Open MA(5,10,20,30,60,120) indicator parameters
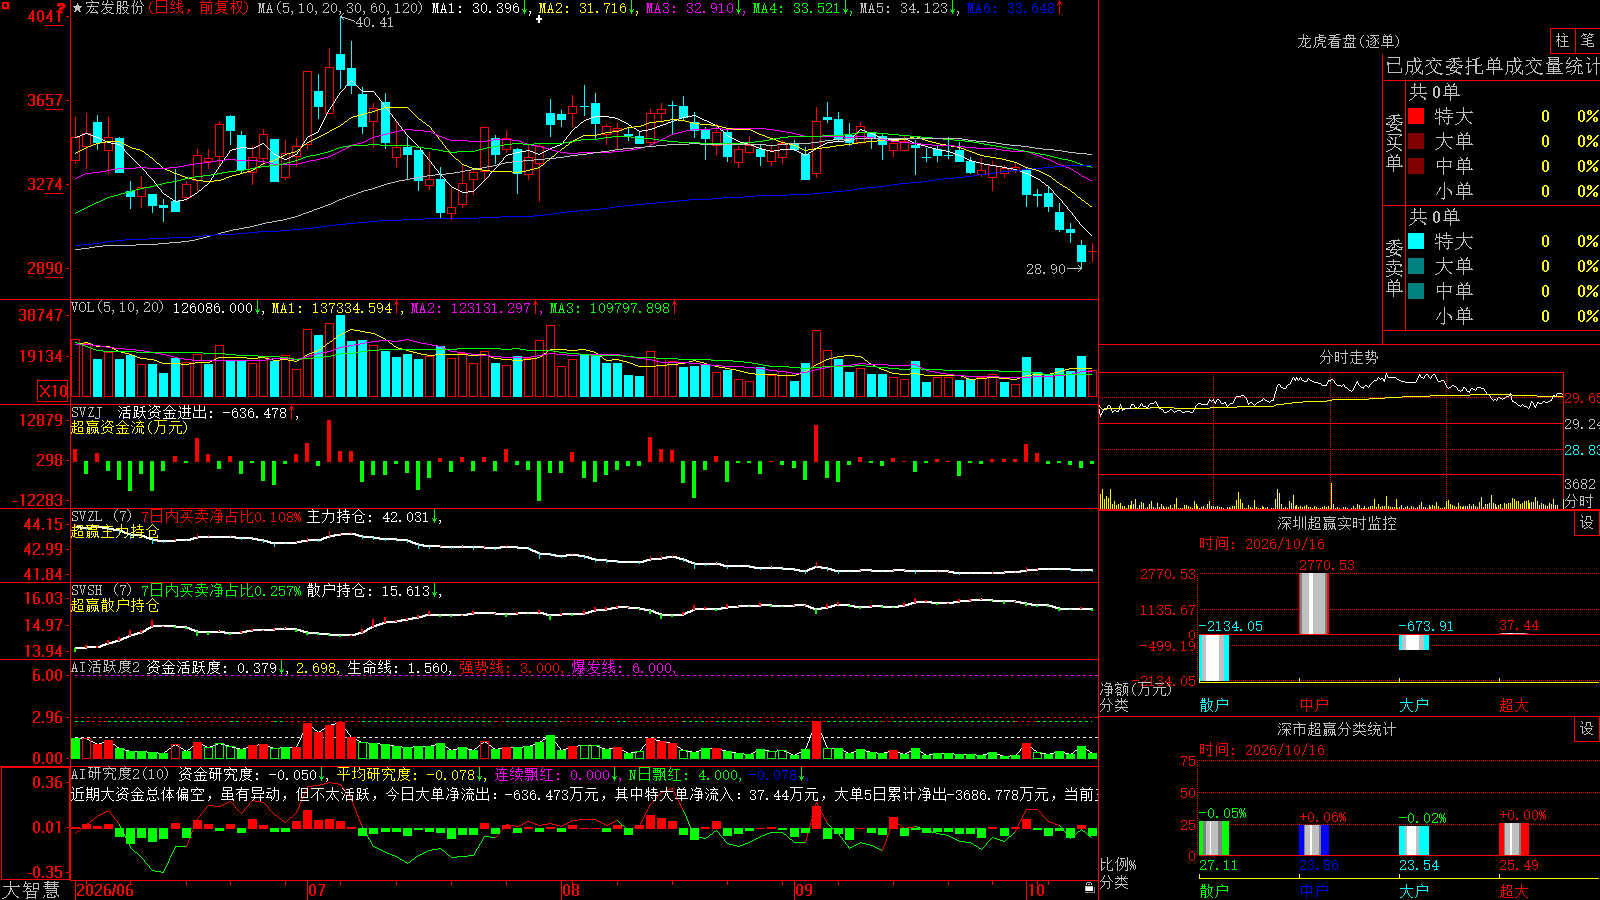This screenshot has height=900, width=1600. [340, 8]
